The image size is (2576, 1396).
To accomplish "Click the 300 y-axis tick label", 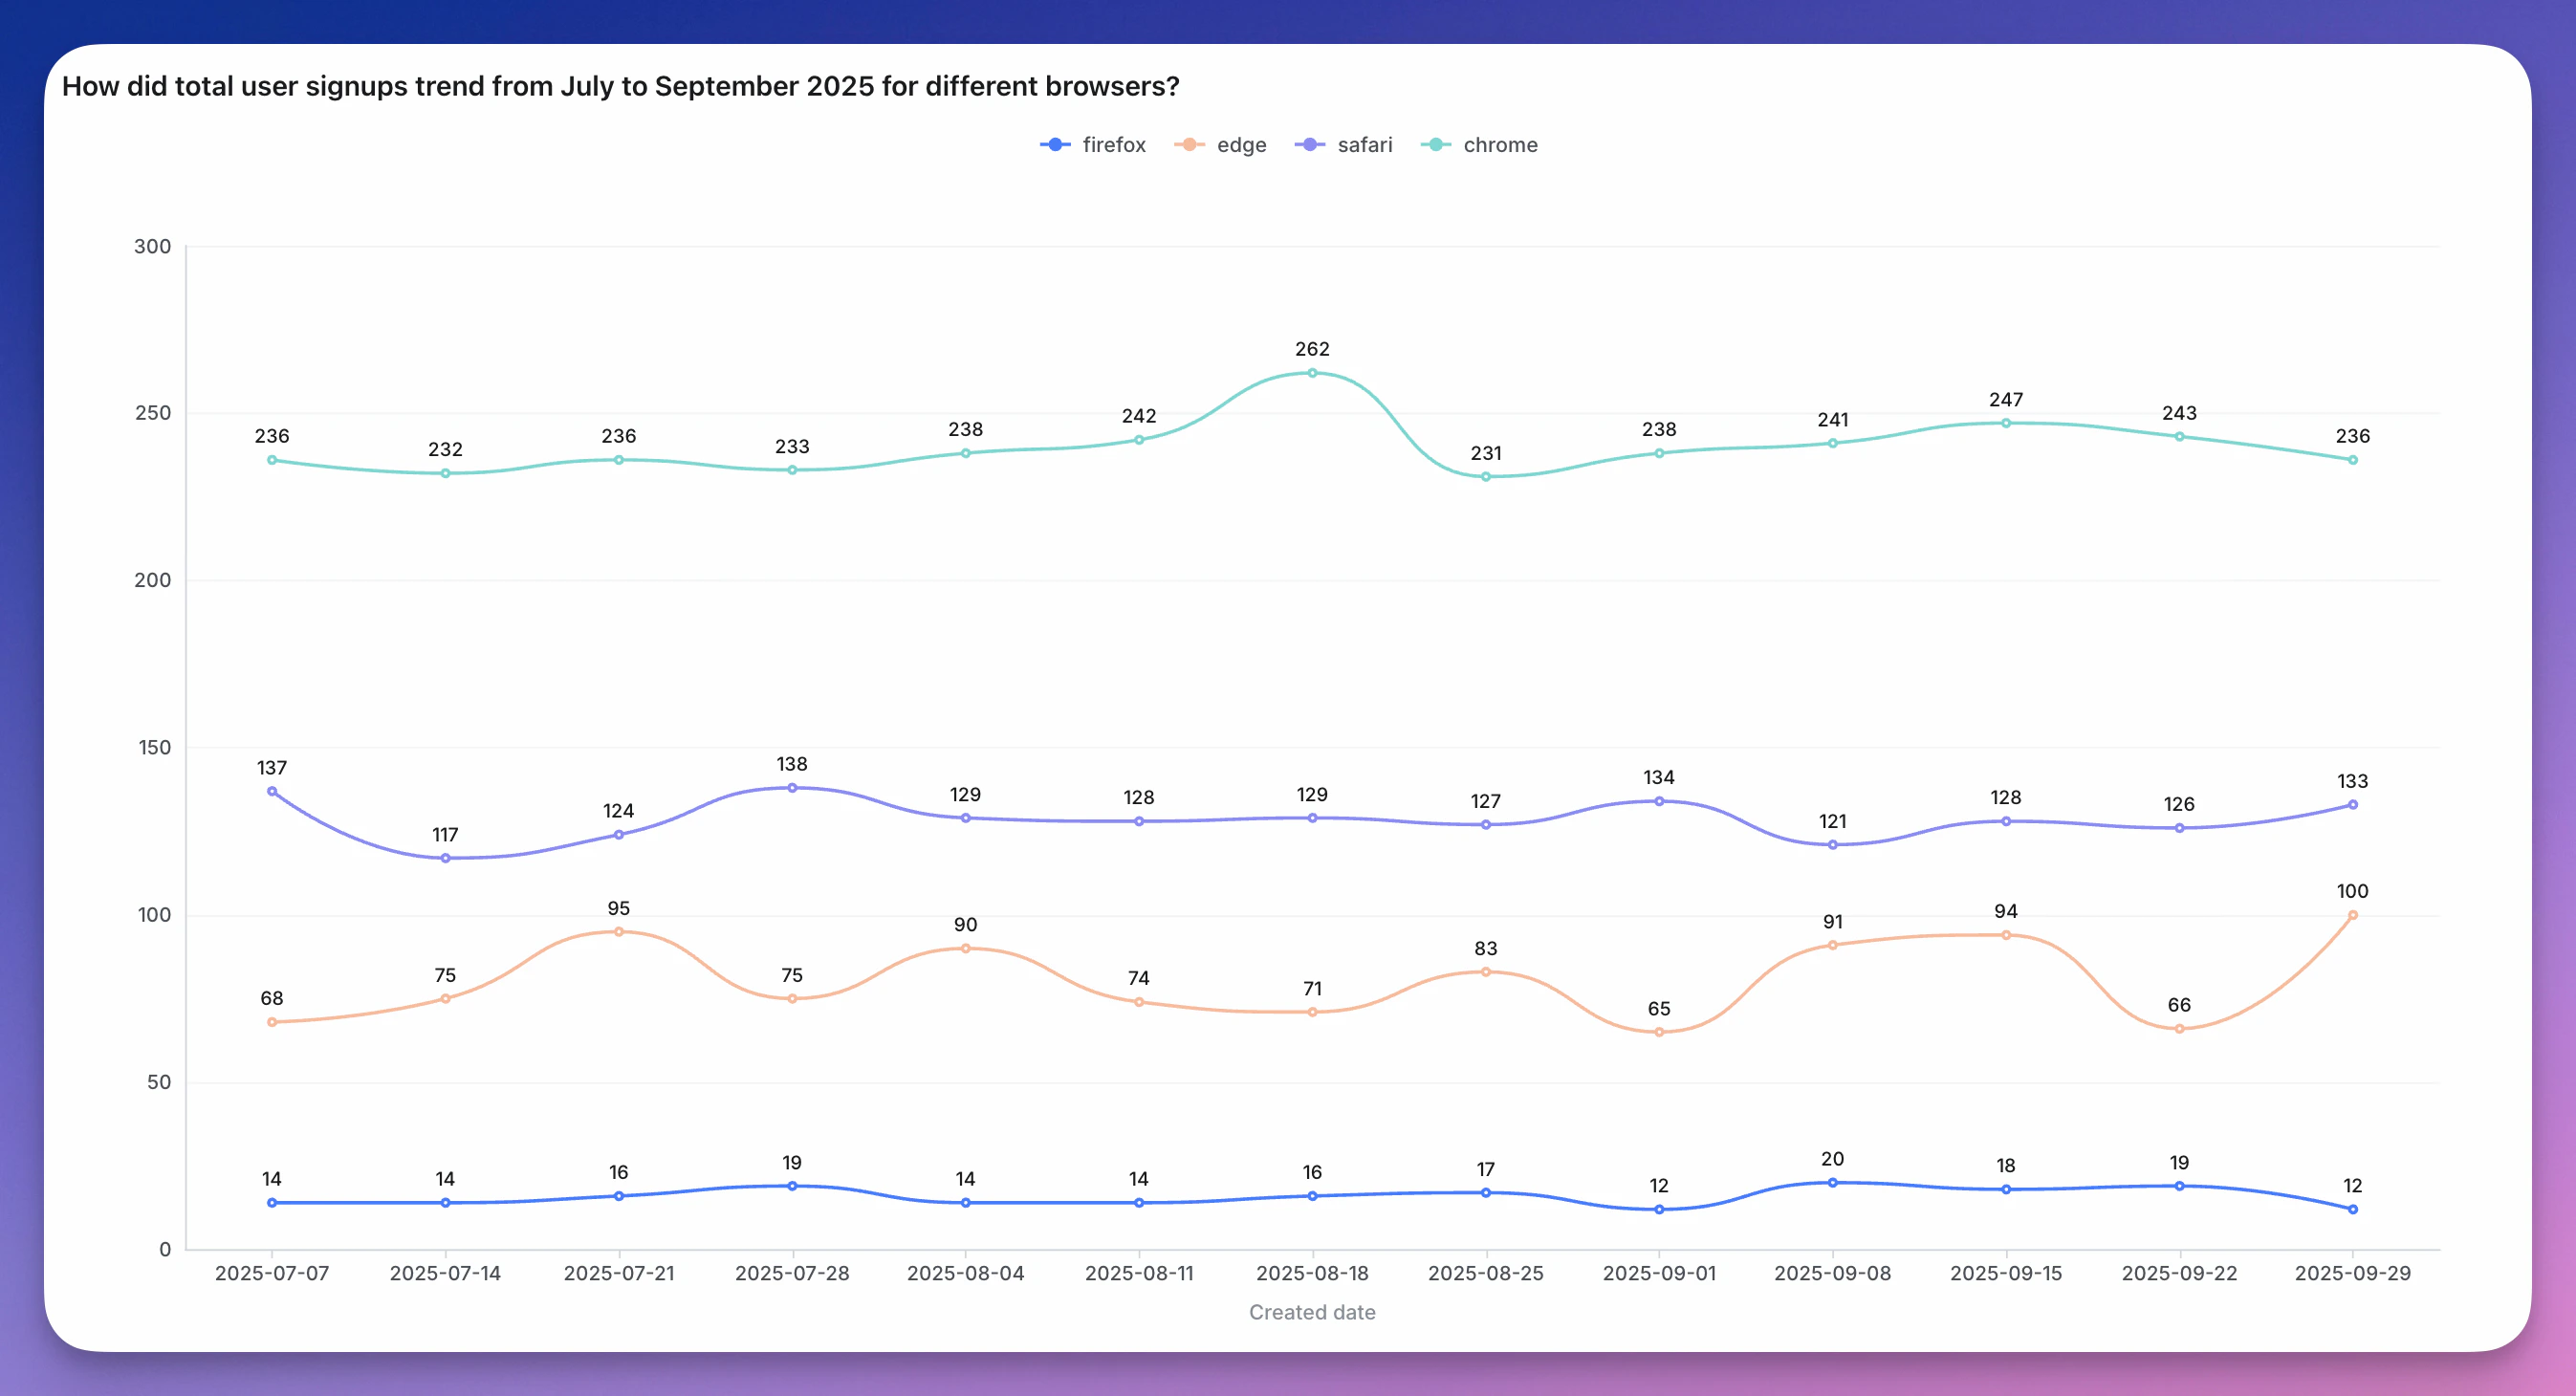I will (x=152, y=246).
